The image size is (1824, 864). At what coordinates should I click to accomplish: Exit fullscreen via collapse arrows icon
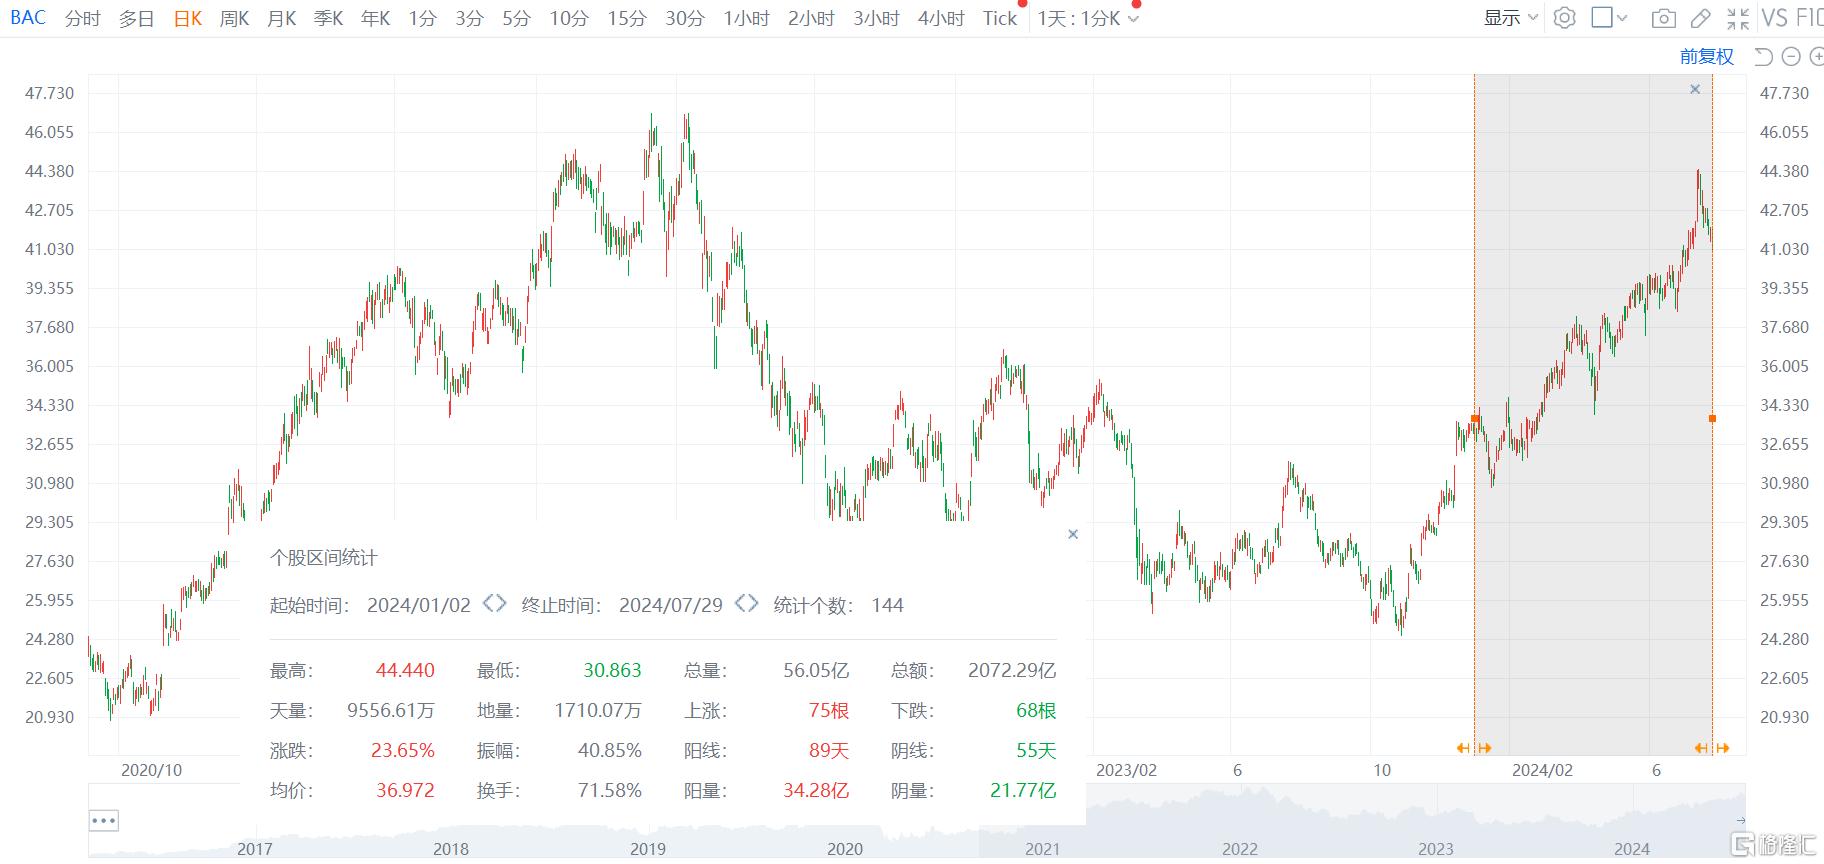click(x=1738, y=18)
